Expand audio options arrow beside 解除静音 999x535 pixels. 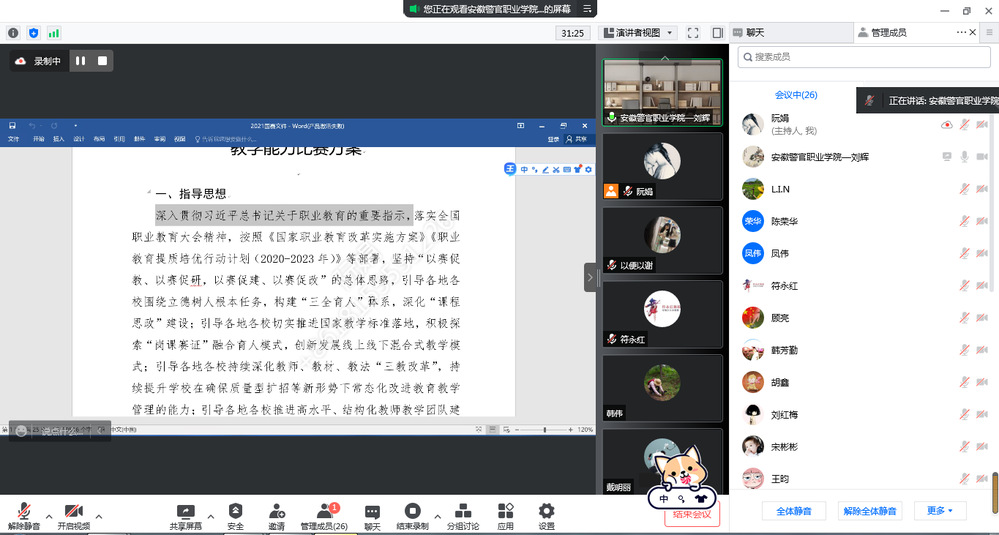(x=48, y=517)
